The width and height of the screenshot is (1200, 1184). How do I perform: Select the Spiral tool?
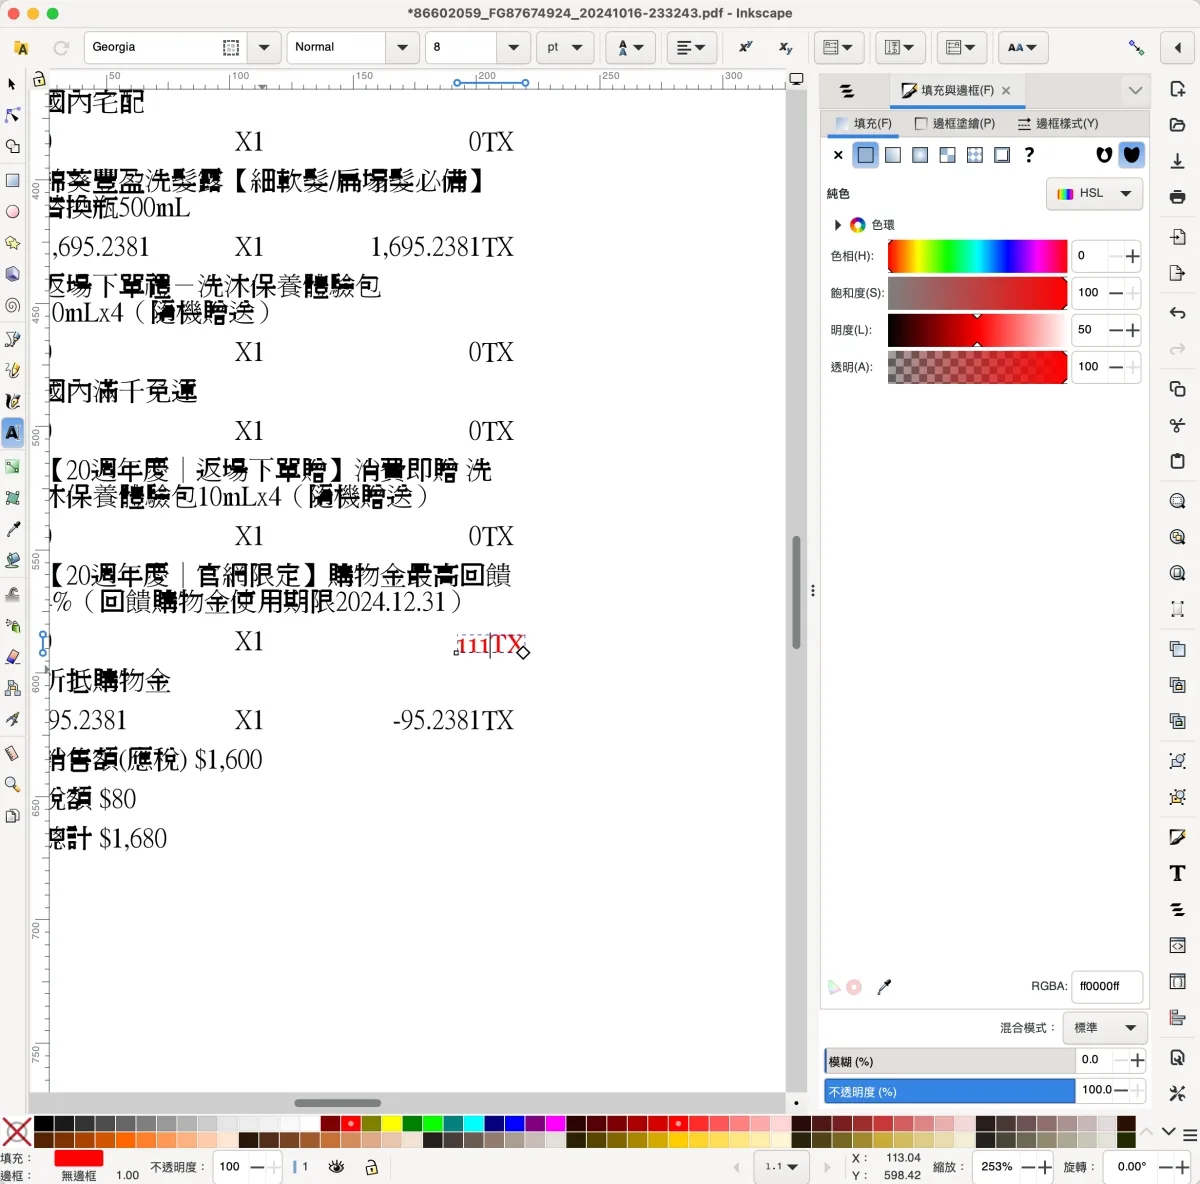[x=12, y=306]
